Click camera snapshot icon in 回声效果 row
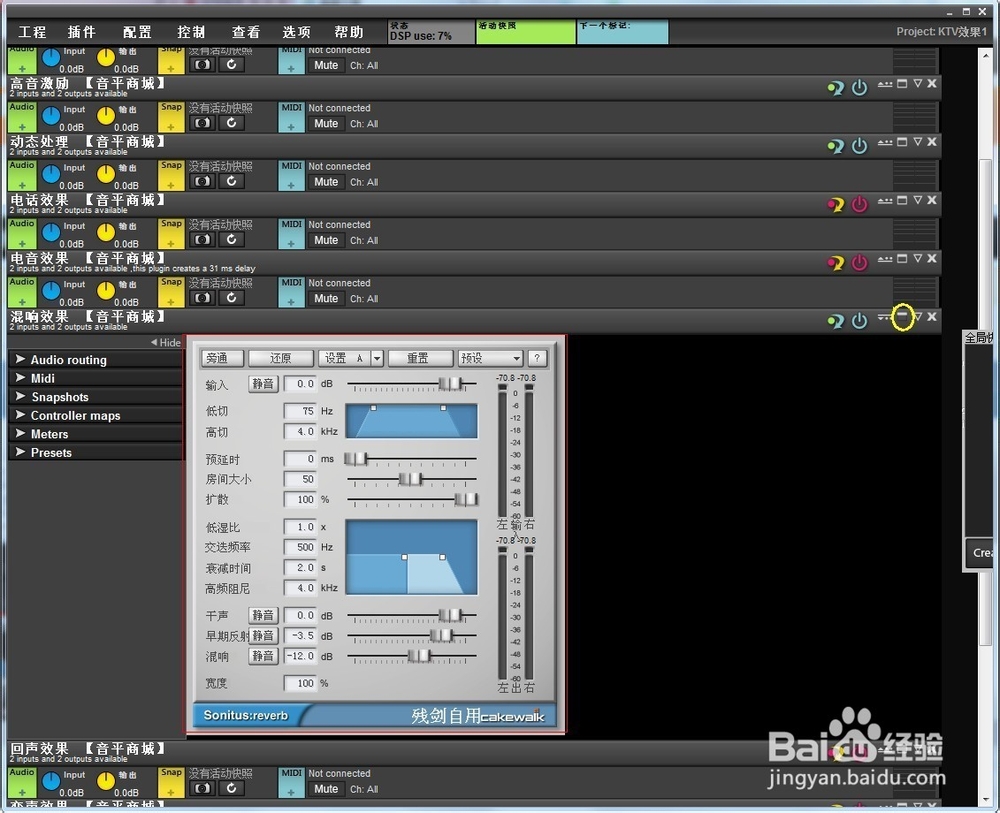 click(x=202, y=788)
